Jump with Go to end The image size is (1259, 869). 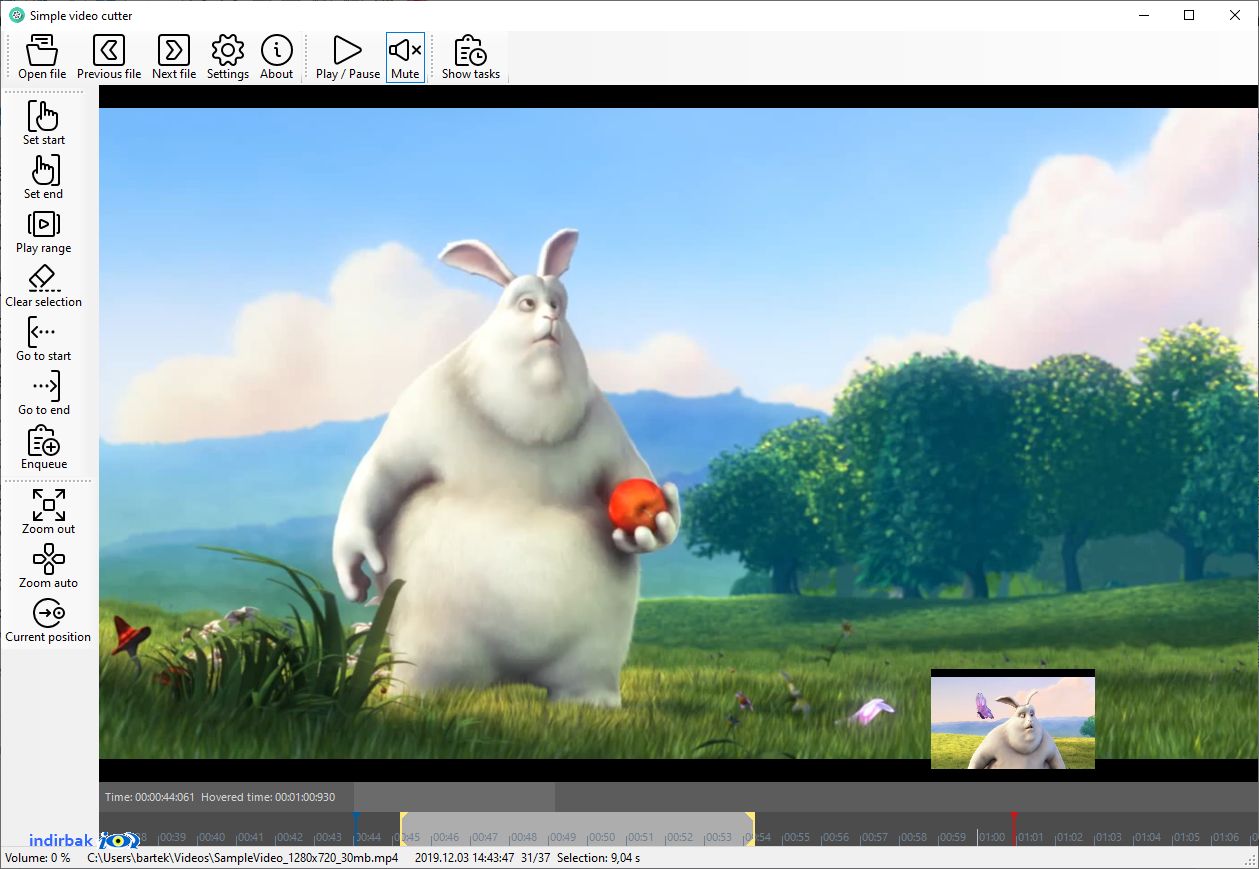44,392
